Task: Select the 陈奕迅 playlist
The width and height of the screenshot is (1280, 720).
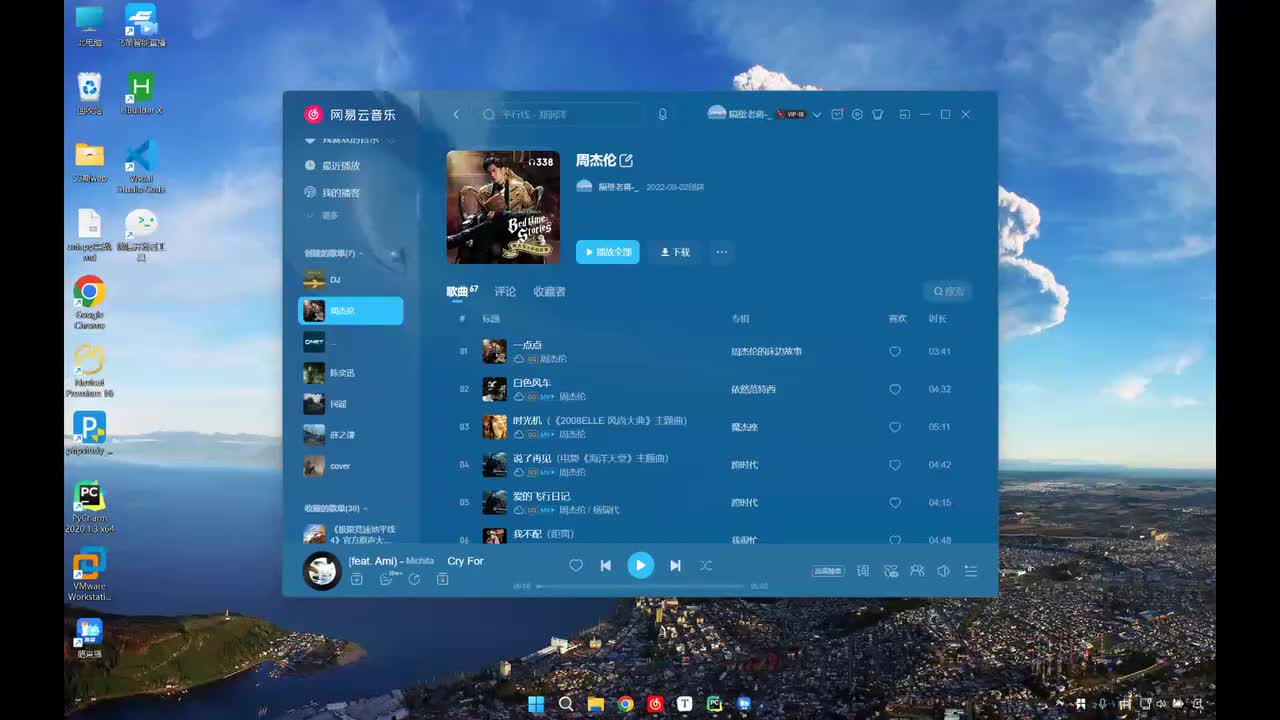Action: click(351, 373)
